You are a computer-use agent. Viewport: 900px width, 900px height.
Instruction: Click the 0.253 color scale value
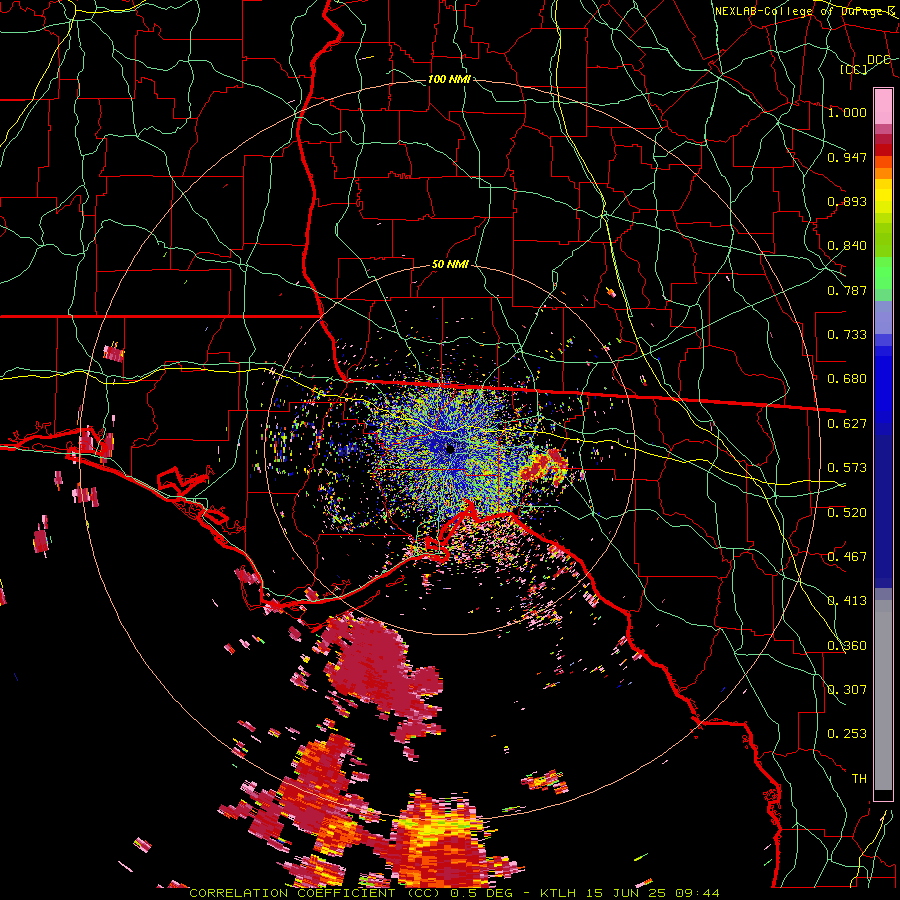[x=847, y=734]
